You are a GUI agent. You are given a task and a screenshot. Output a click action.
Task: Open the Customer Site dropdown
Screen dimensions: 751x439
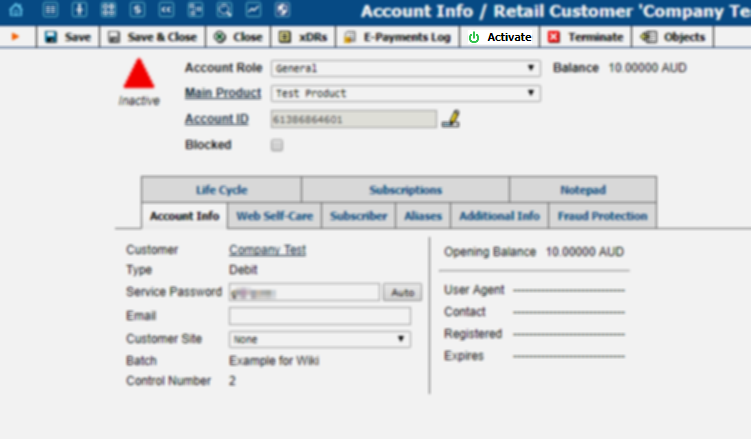[319, 339]
